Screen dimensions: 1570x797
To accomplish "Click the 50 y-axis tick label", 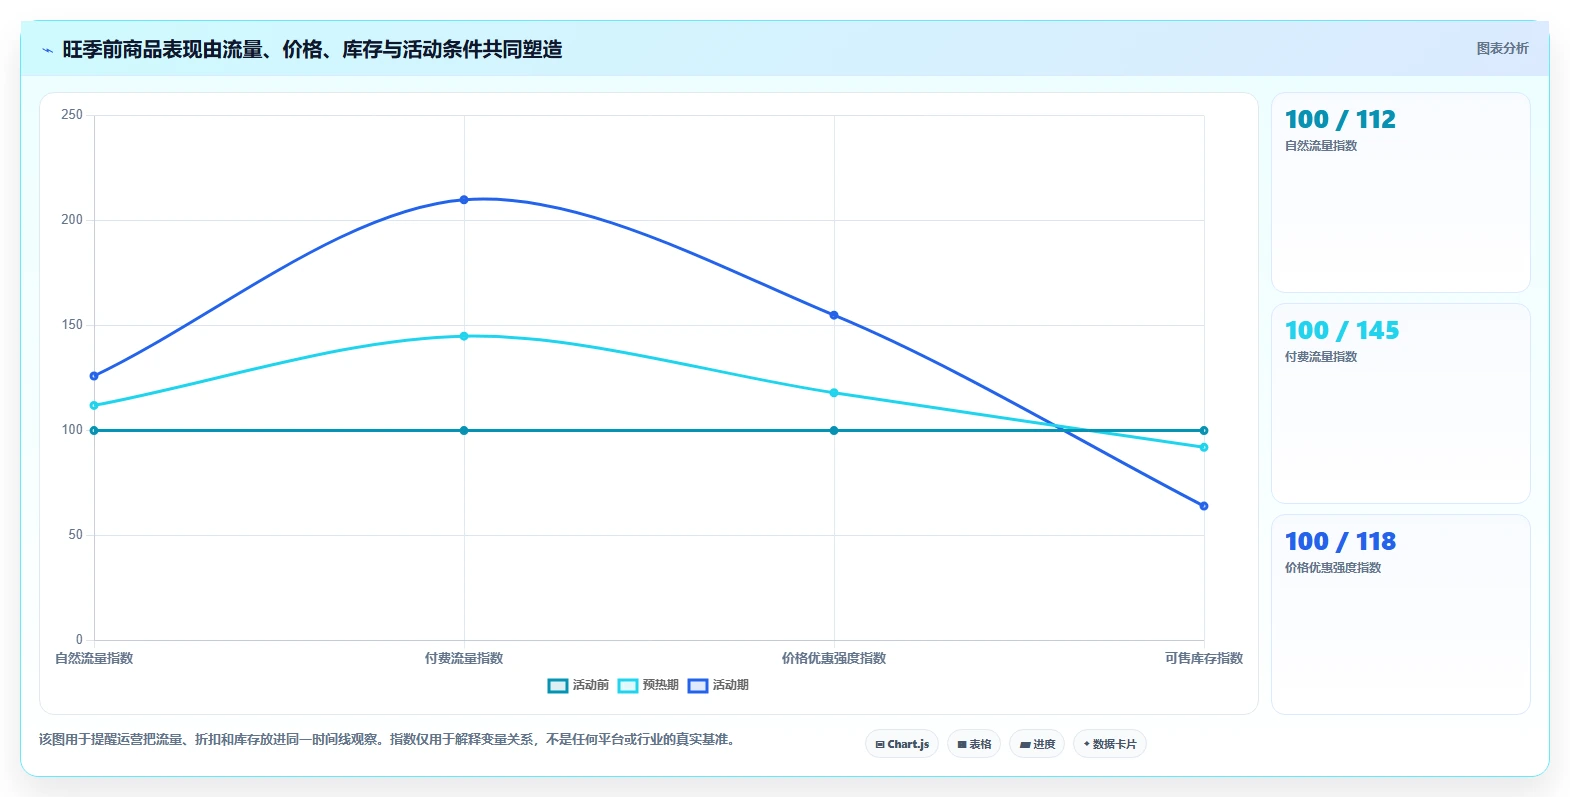I will click(76, 535).
